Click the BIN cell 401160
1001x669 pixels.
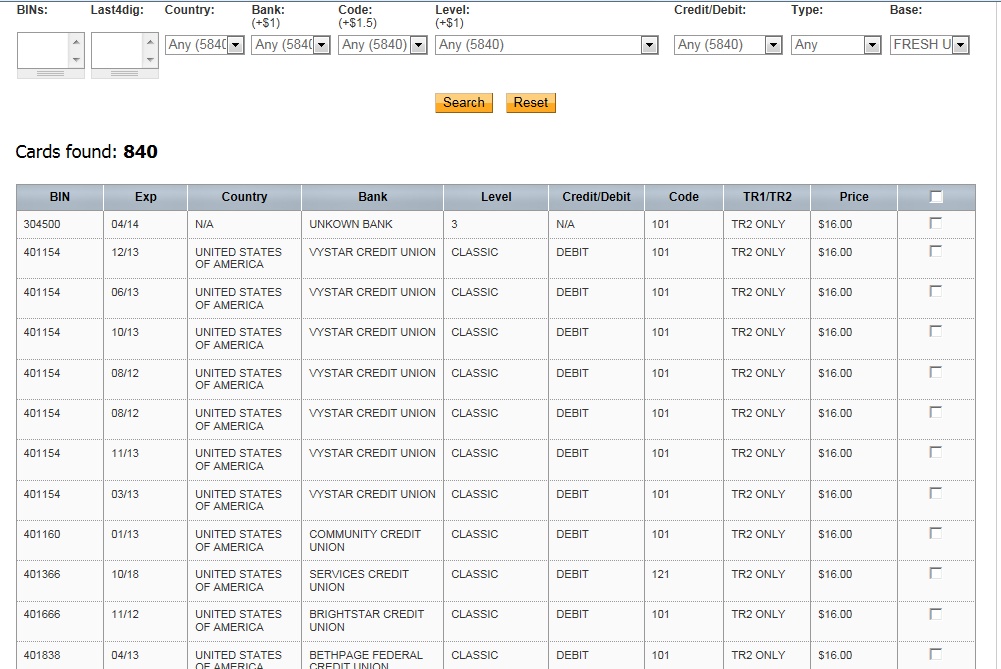tap(42, 534)
